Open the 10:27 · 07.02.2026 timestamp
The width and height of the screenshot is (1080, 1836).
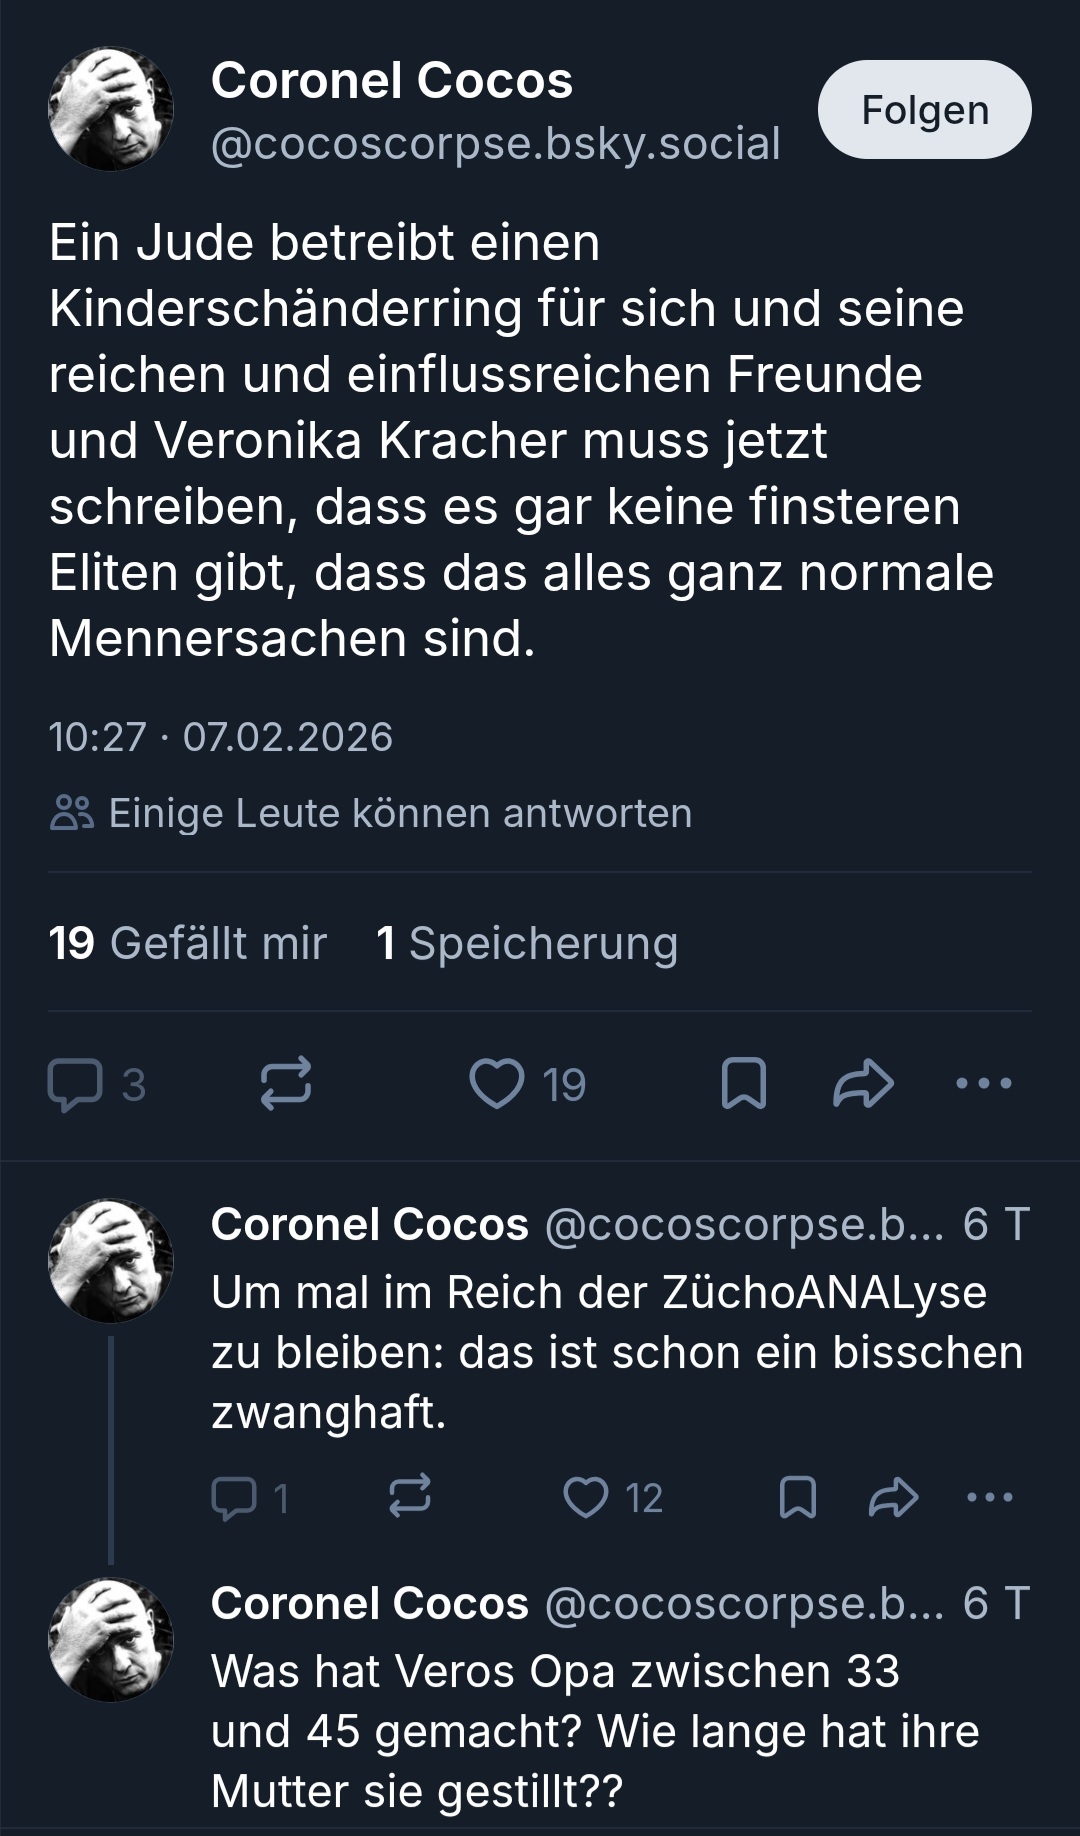click(221, 737)
